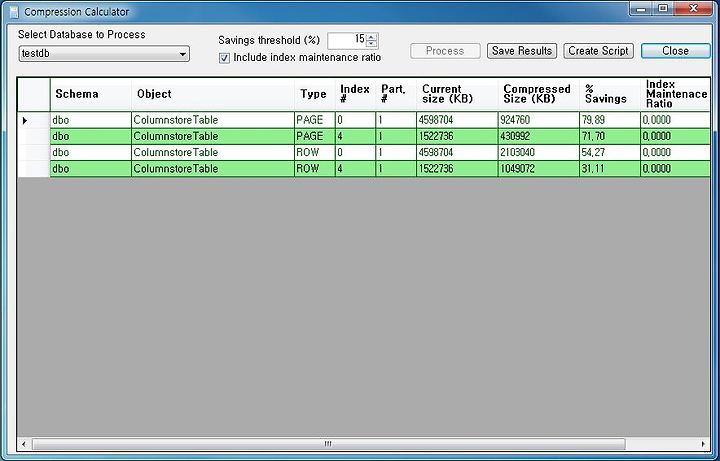Close window with red X button
This screenshot has height=461, width=720.
(693, 9)
